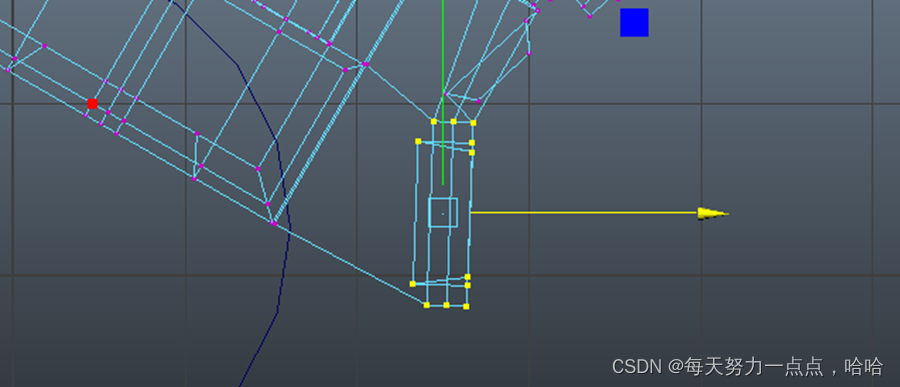Click the green vertical axis line of the manipulator
This screenshot has height=387, width=900.
(443, 92)
